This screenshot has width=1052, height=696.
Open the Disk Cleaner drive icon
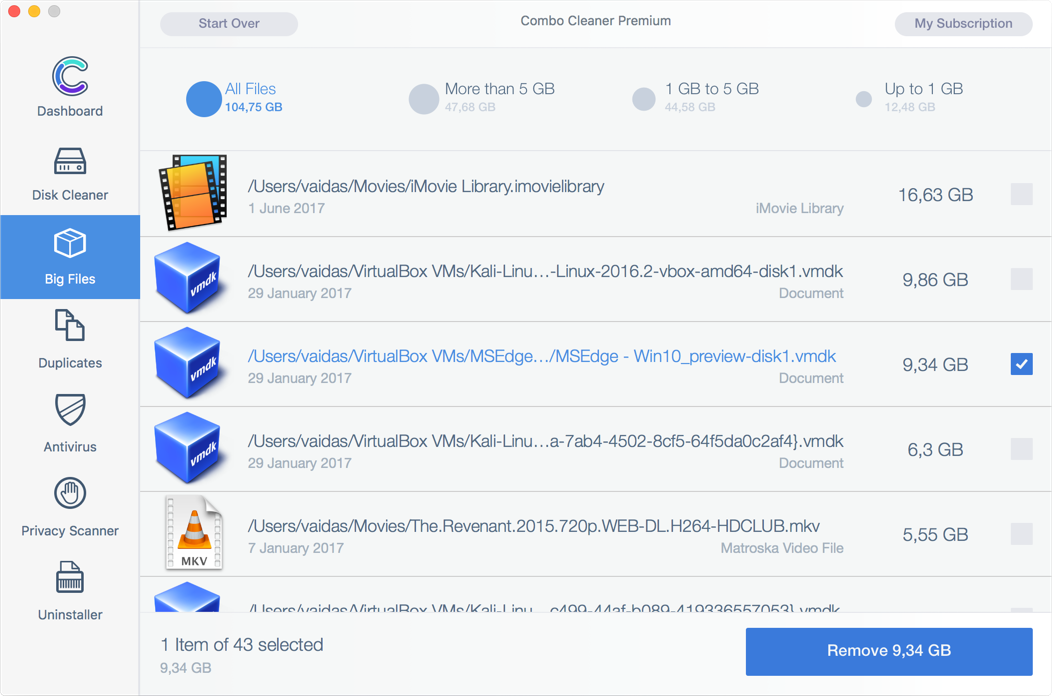point(70,161)
